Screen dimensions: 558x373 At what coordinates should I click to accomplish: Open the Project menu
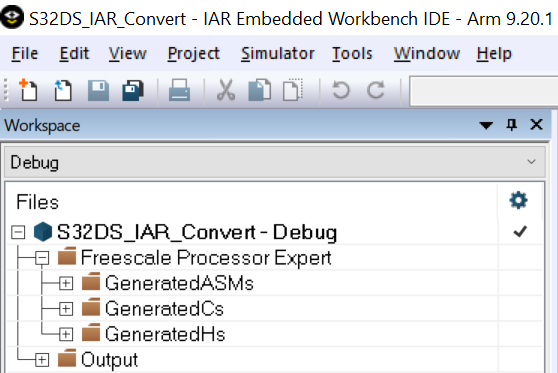coord(194,54)
